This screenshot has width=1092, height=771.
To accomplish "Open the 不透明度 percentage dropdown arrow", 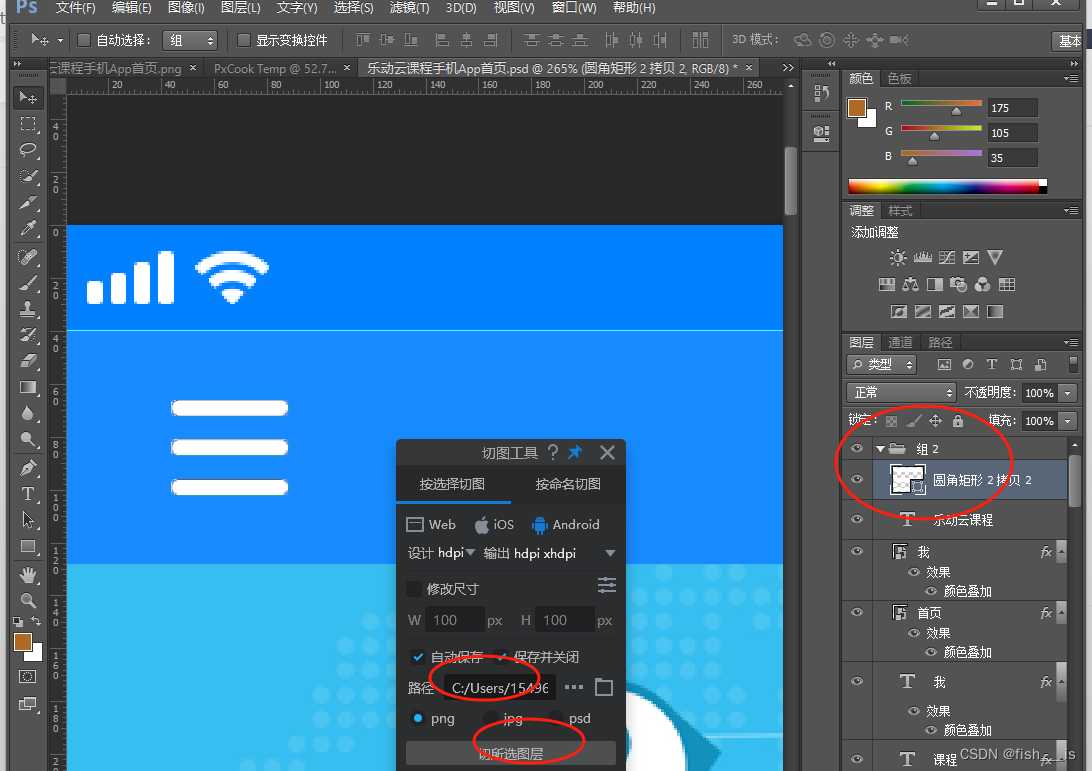I will point(1068,393).
